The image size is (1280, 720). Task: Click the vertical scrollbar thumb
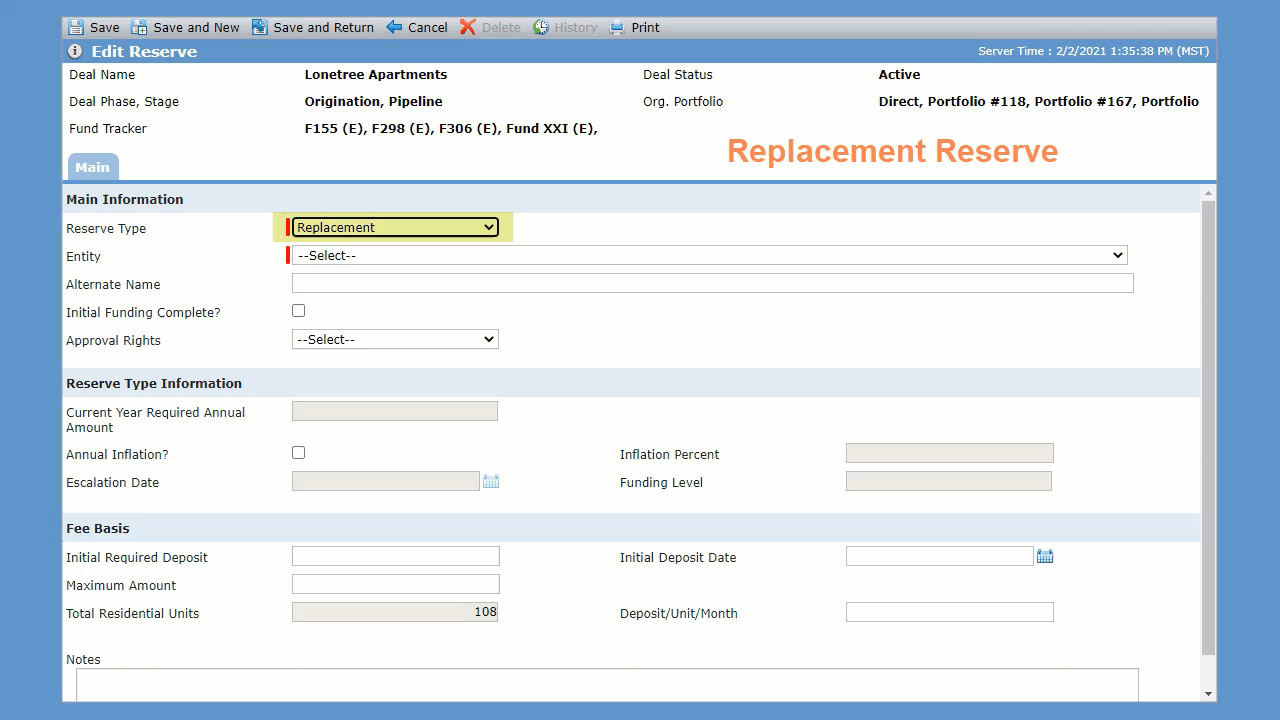[1209, 428]
